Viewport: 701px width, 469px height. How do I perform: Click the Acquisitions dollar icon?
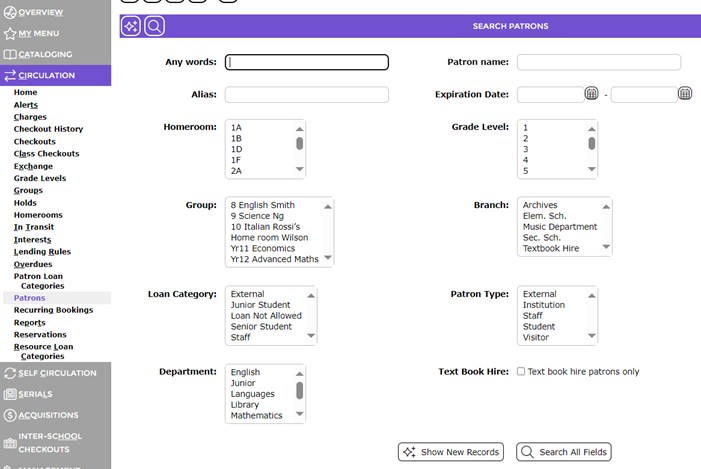10,415
